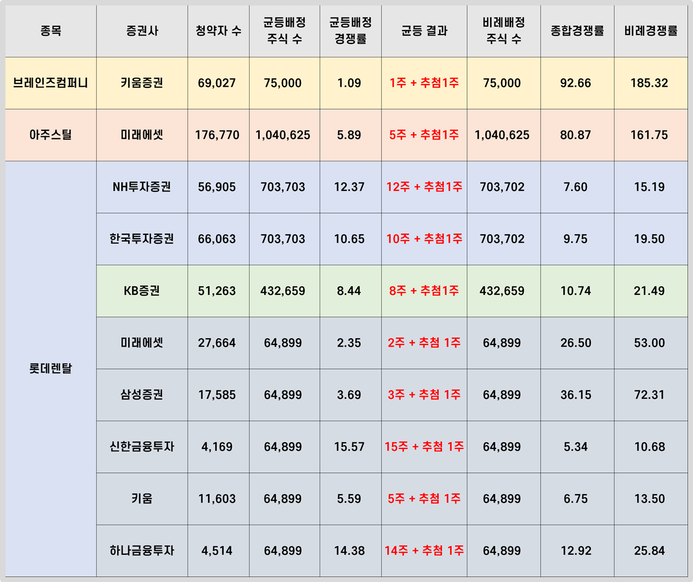Select proportional rate 25.84
693x582 pixels.
649,551
